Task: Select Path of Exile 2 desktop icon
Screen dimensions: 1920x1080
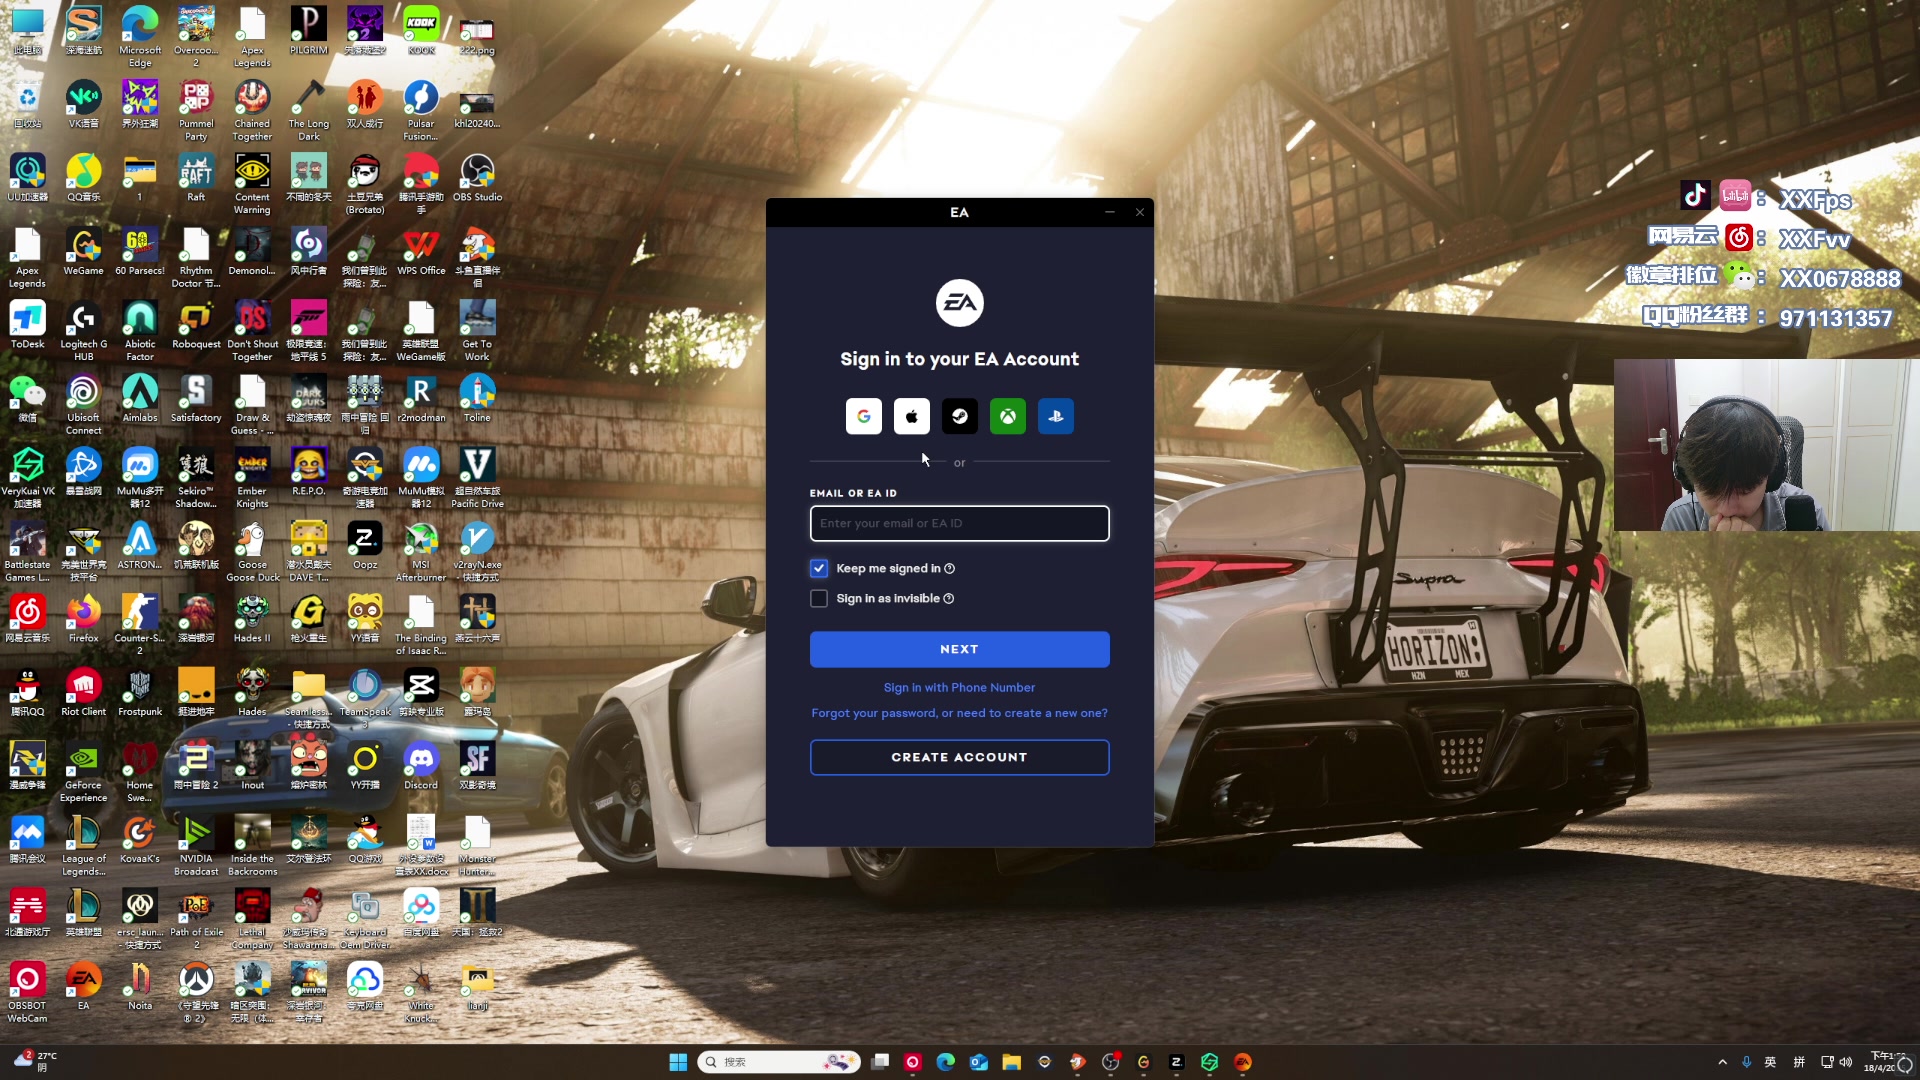Action: [x=196, y=919]
